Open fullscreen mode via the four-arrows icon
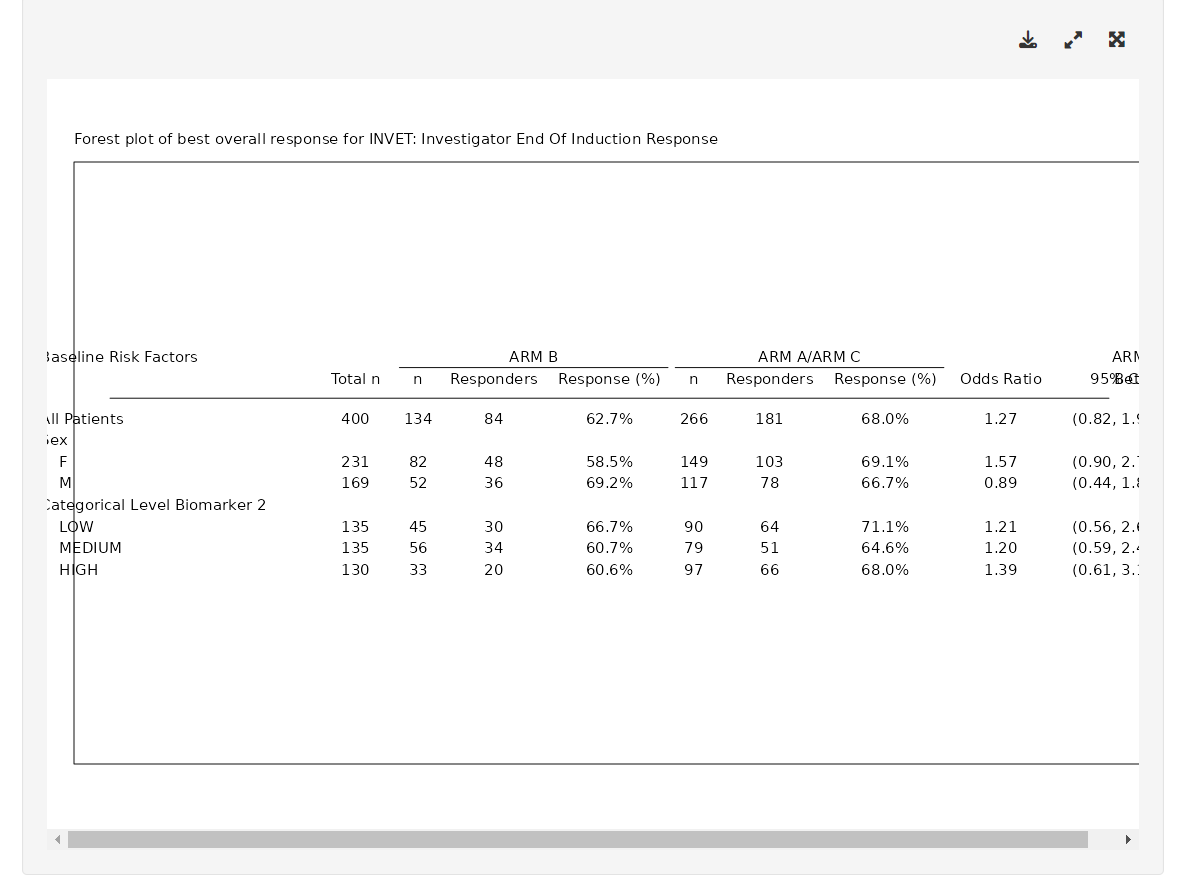This screenshot has height=891, width=1182. 1116,40
